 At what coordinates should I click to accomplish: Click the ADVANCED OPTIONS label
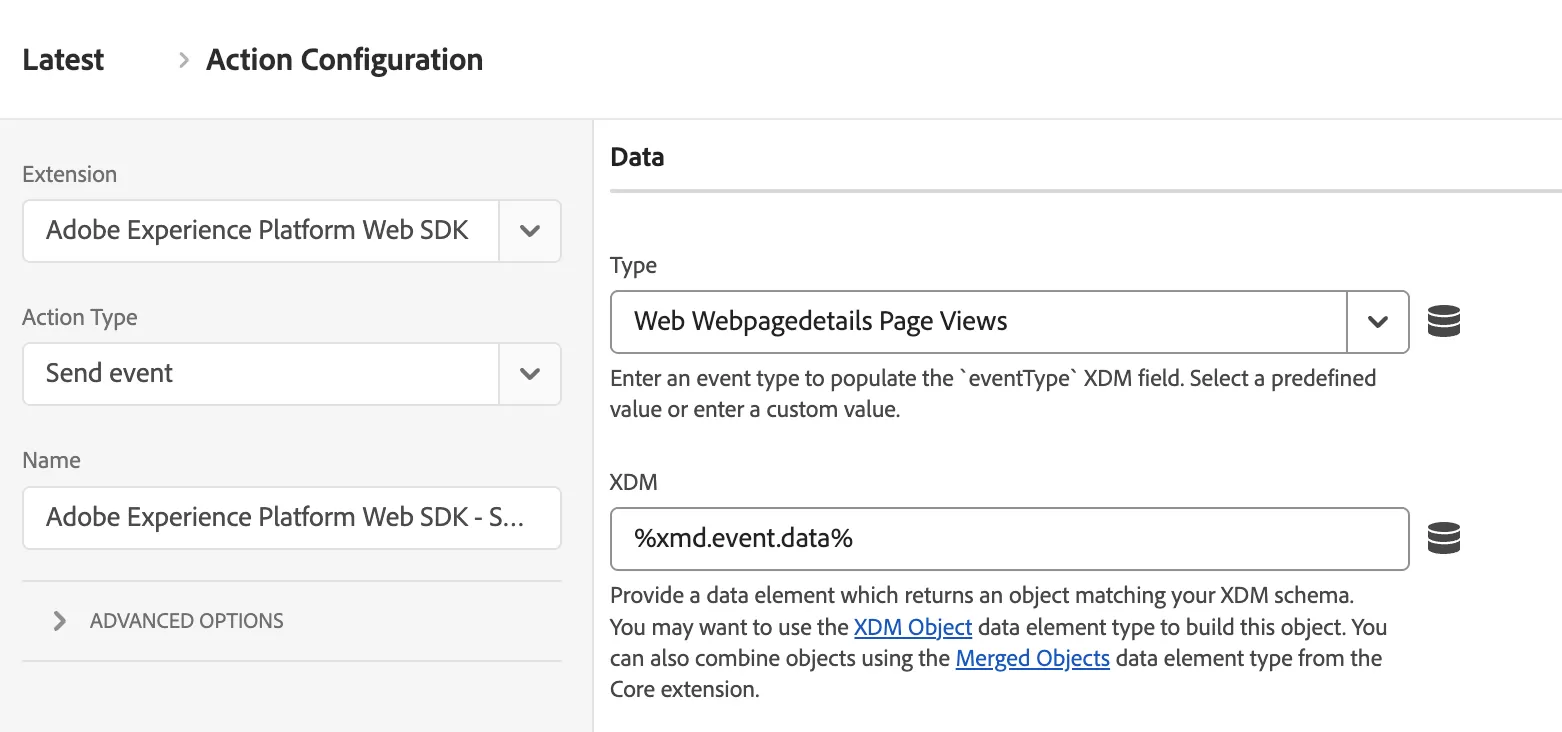(x=187, y=621)
